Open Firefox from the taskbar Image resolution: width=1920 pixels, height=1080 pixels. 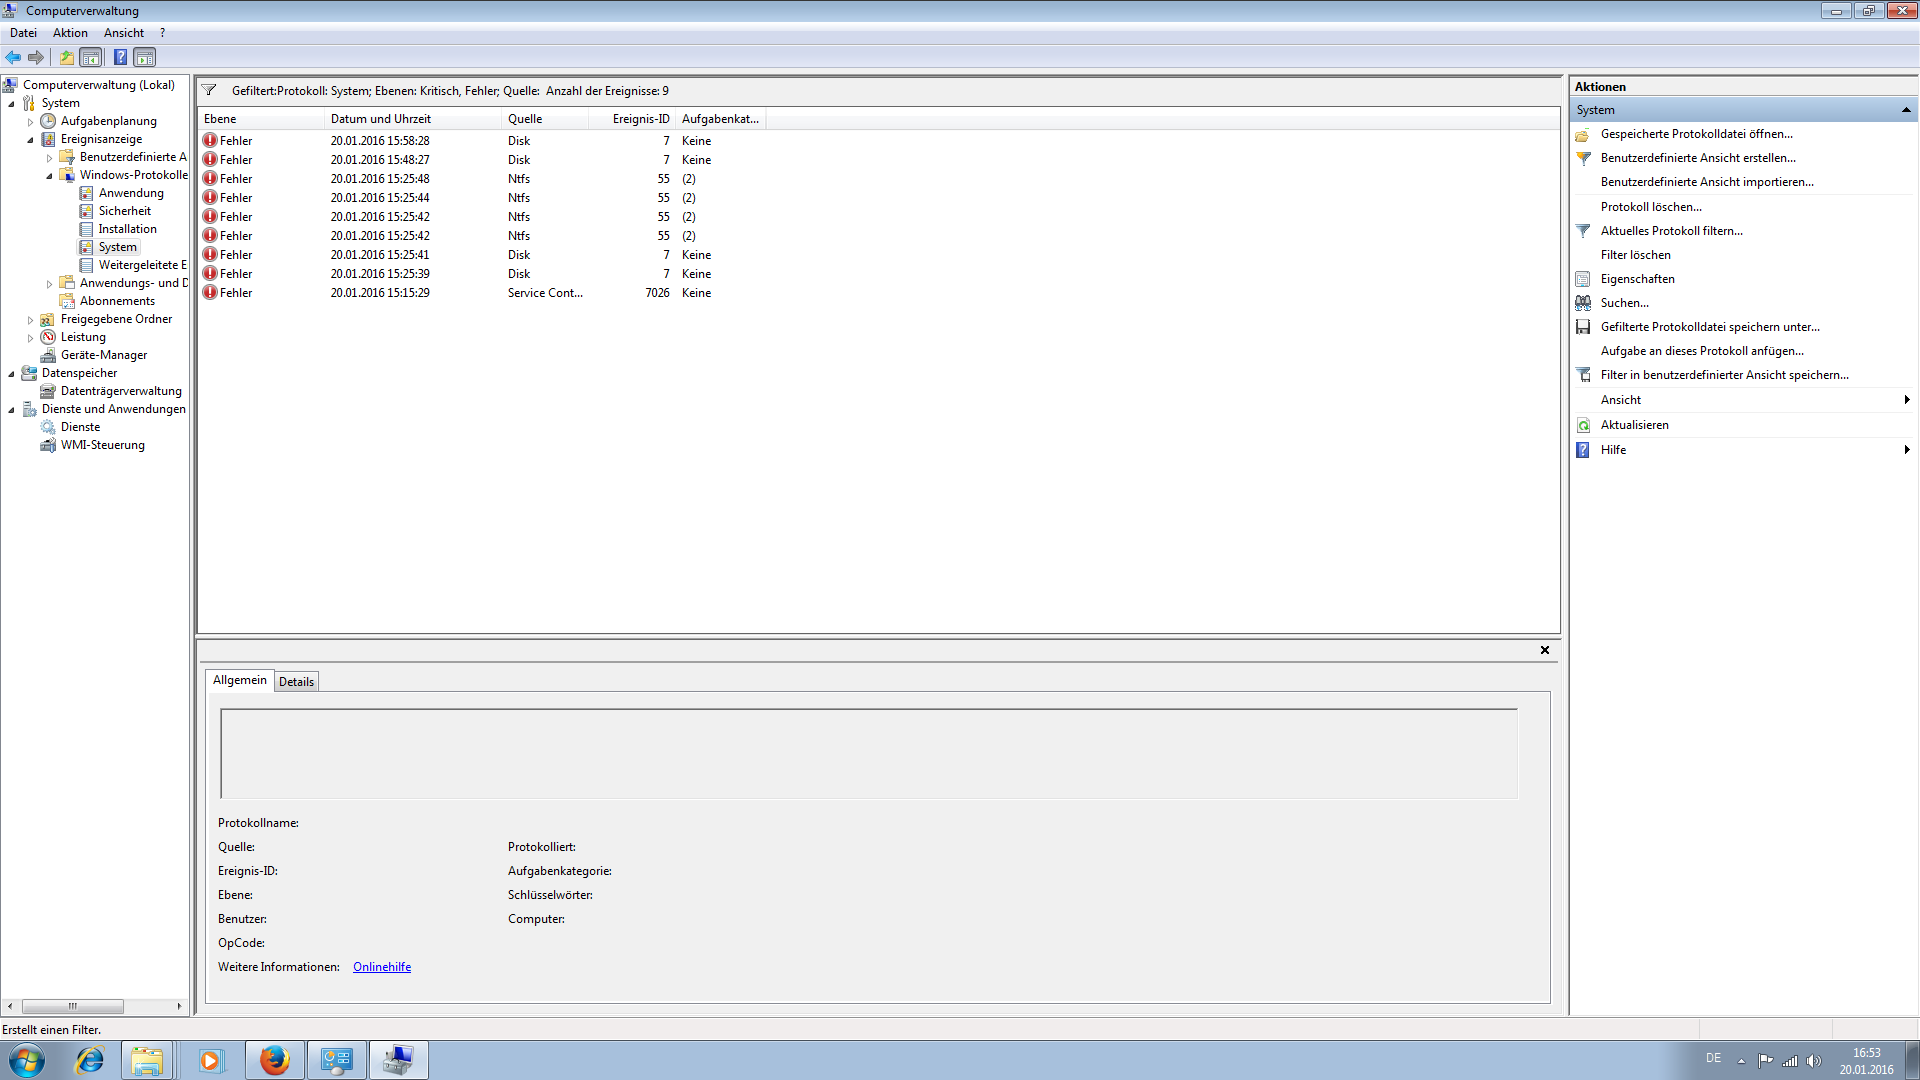(274, 1060)
